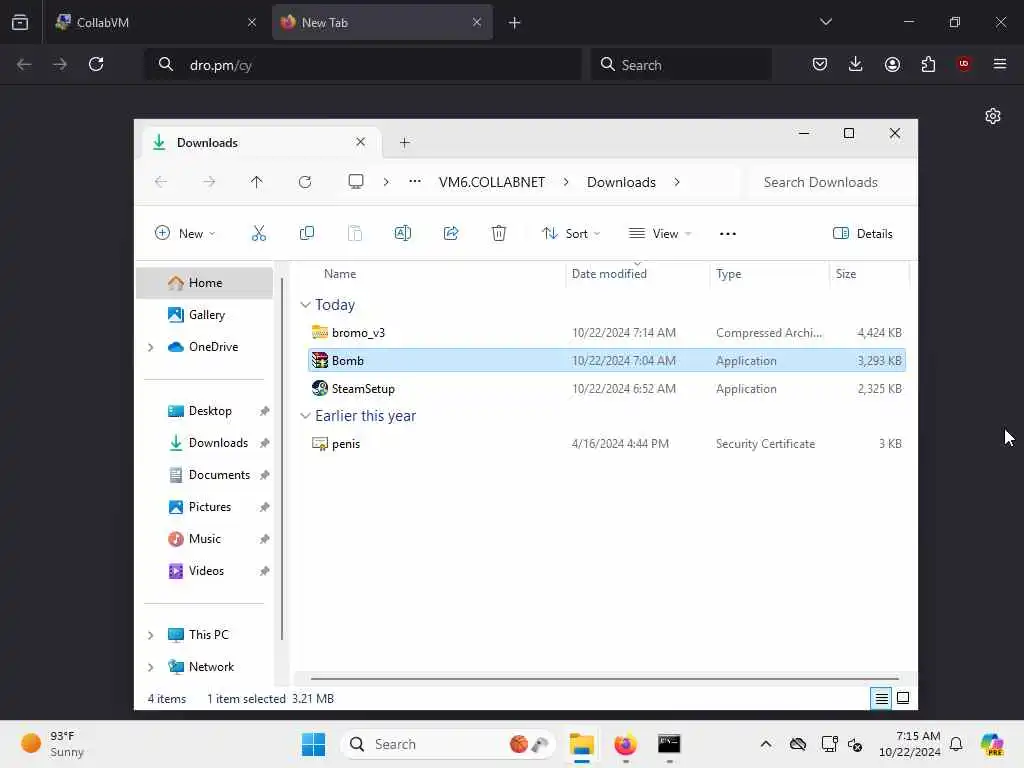Refresh the Downloads folder view
Image resolution: width=1024 pixels, height=768 pixels.
point(305,182)
